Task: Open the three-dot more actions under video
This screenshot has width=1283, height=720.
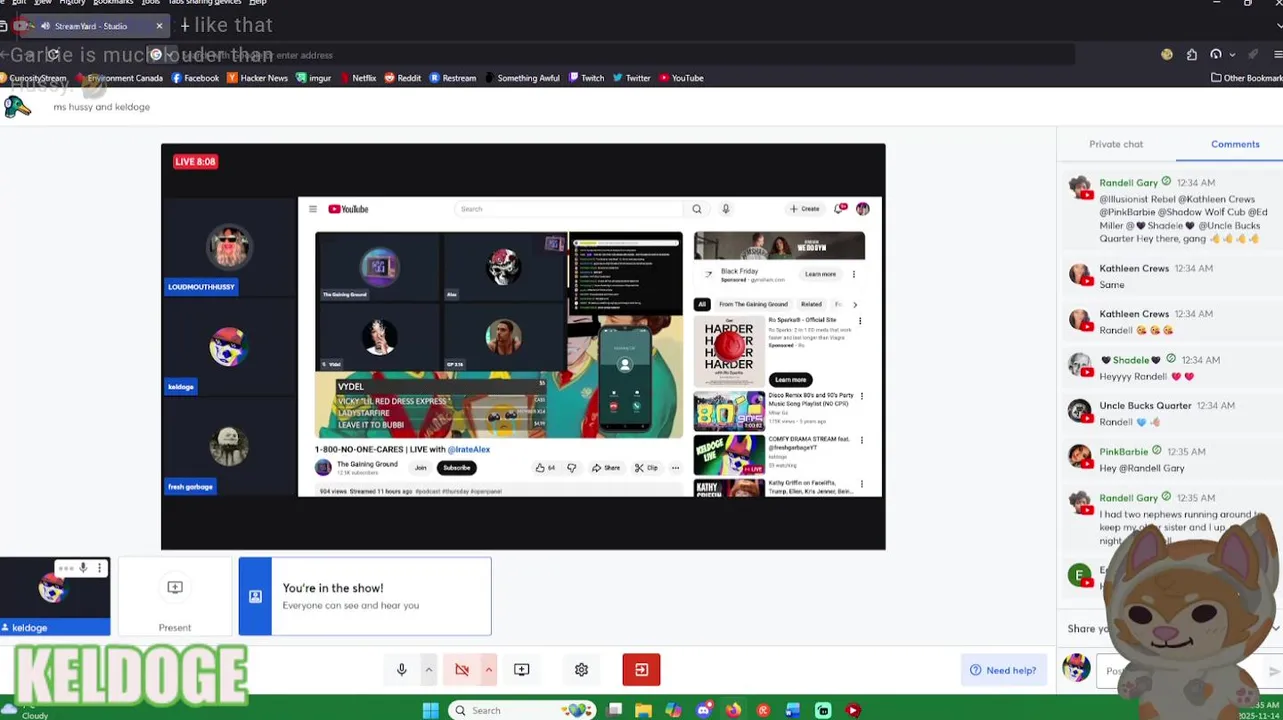Action: coord(675,468)
